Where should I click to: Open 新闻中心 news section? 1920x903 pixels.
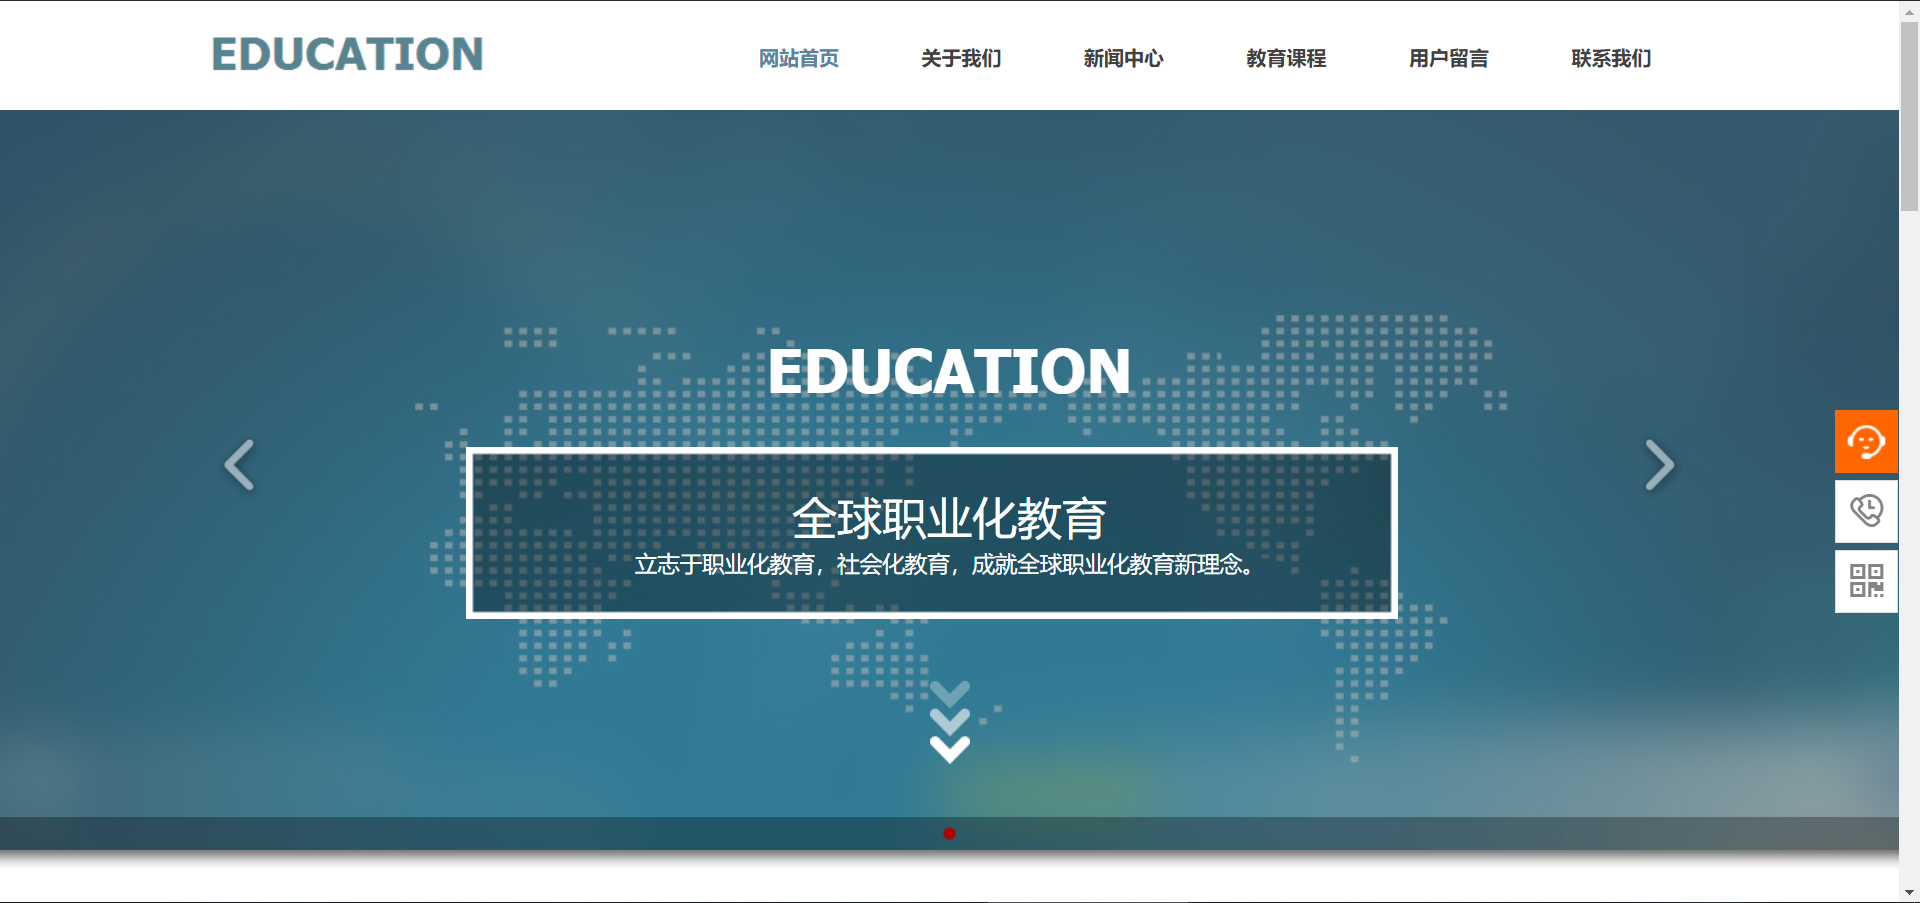(1123, 59)
